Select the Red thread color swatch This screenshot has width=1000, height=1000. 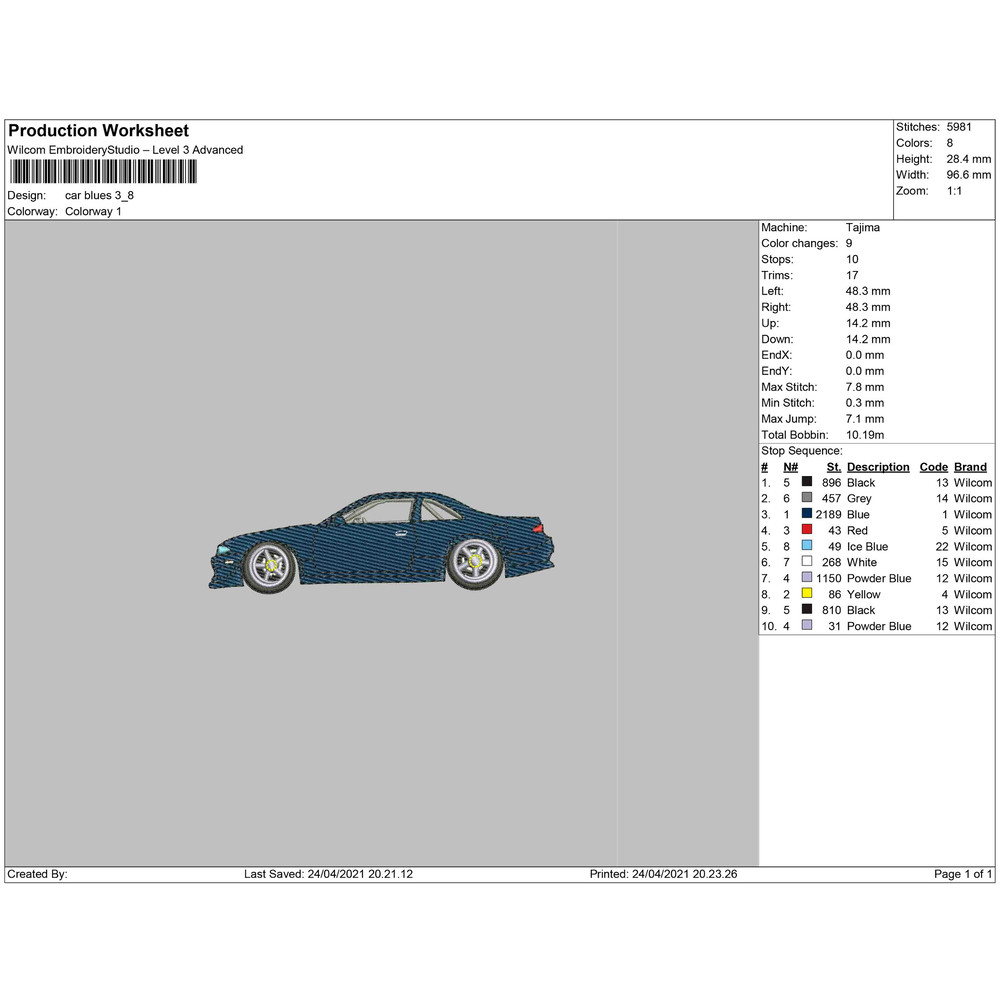[x=807, y=530]
